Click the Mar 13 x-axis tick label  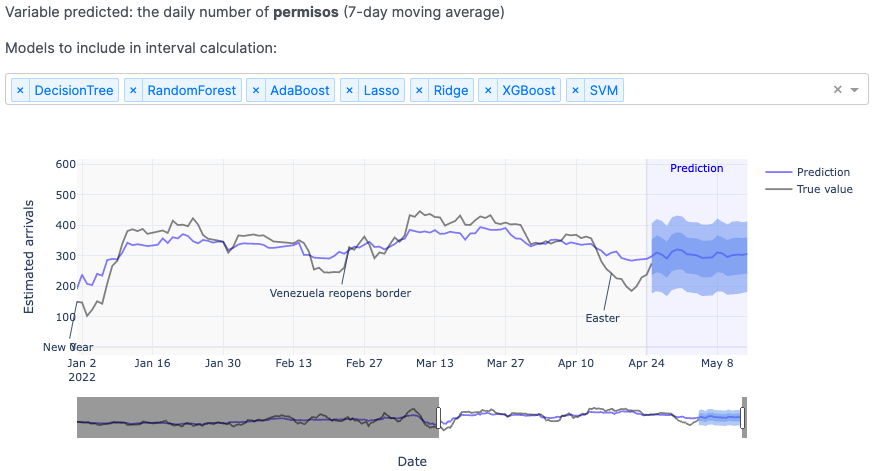[x=435, y=363]
